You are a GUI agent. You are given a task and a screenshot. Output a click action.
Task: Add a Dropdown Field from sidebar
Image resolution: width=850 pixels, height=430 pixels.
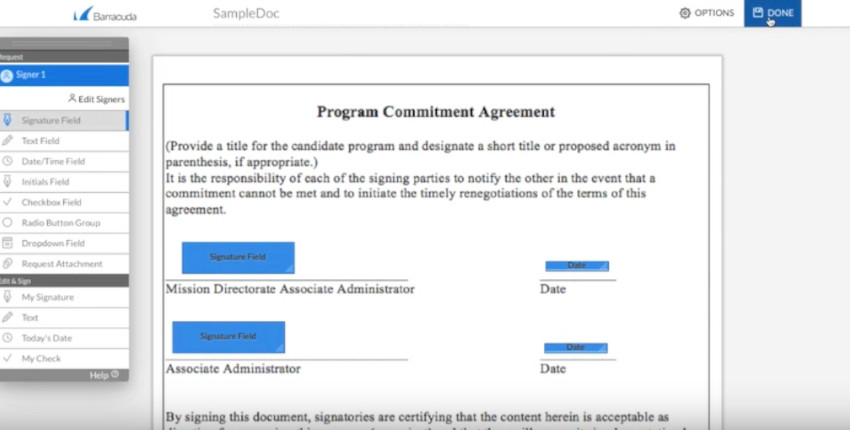point(53,243)
